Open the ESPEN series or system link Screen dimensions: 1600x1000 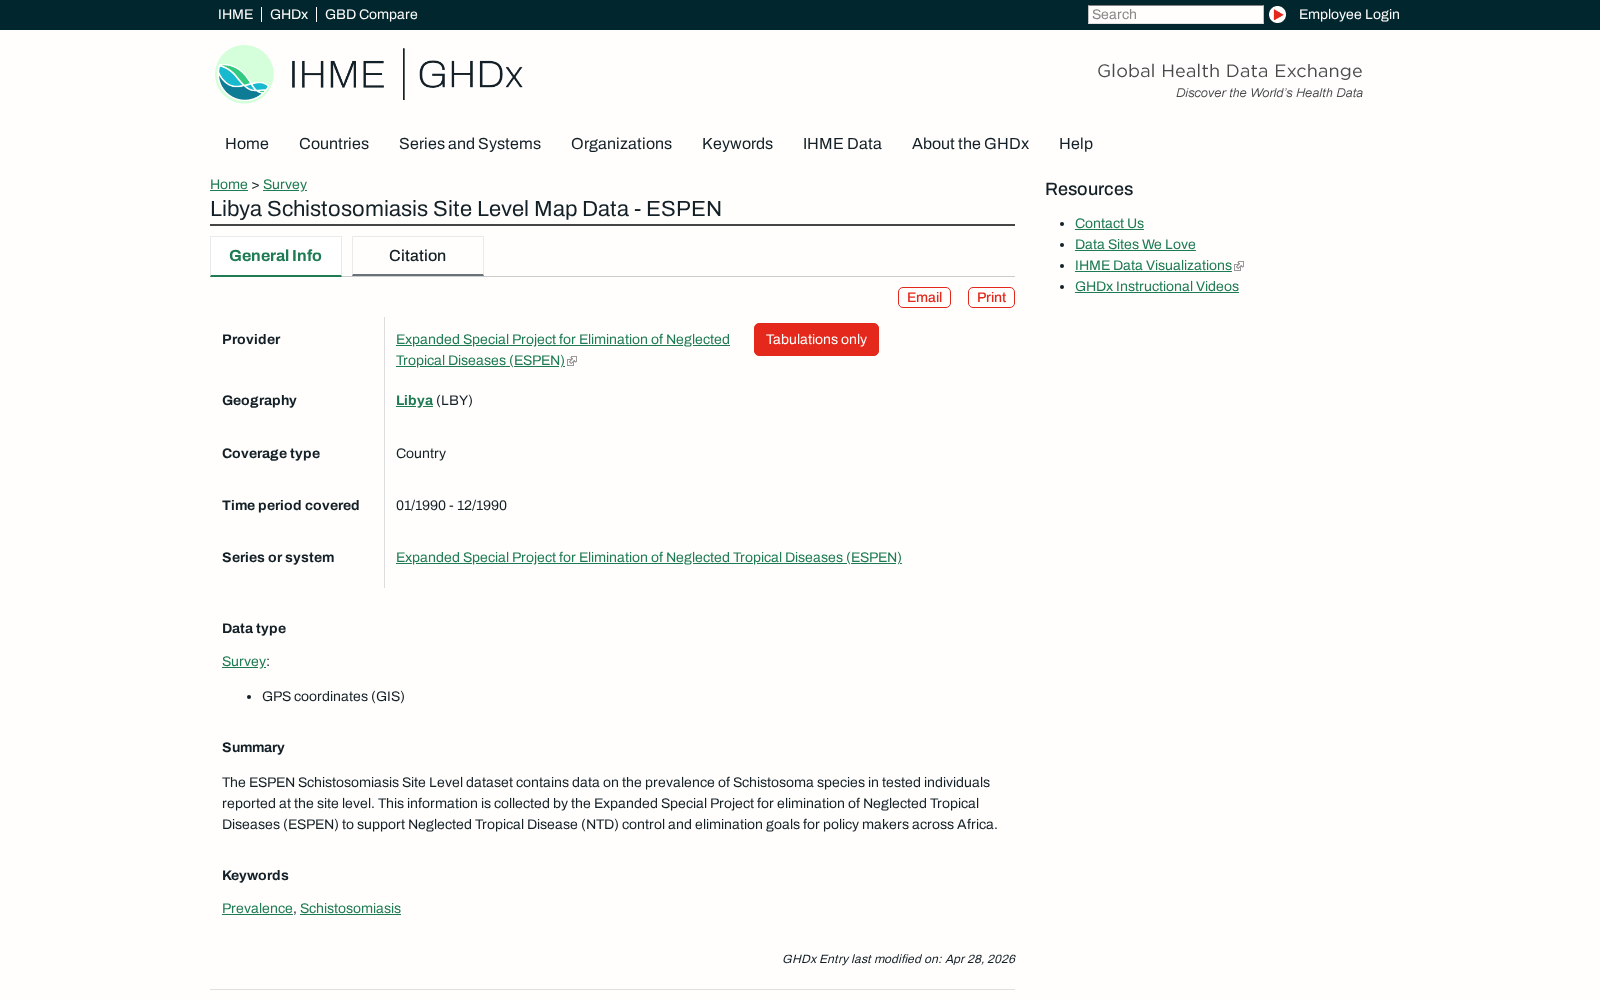tap(649, 557)
